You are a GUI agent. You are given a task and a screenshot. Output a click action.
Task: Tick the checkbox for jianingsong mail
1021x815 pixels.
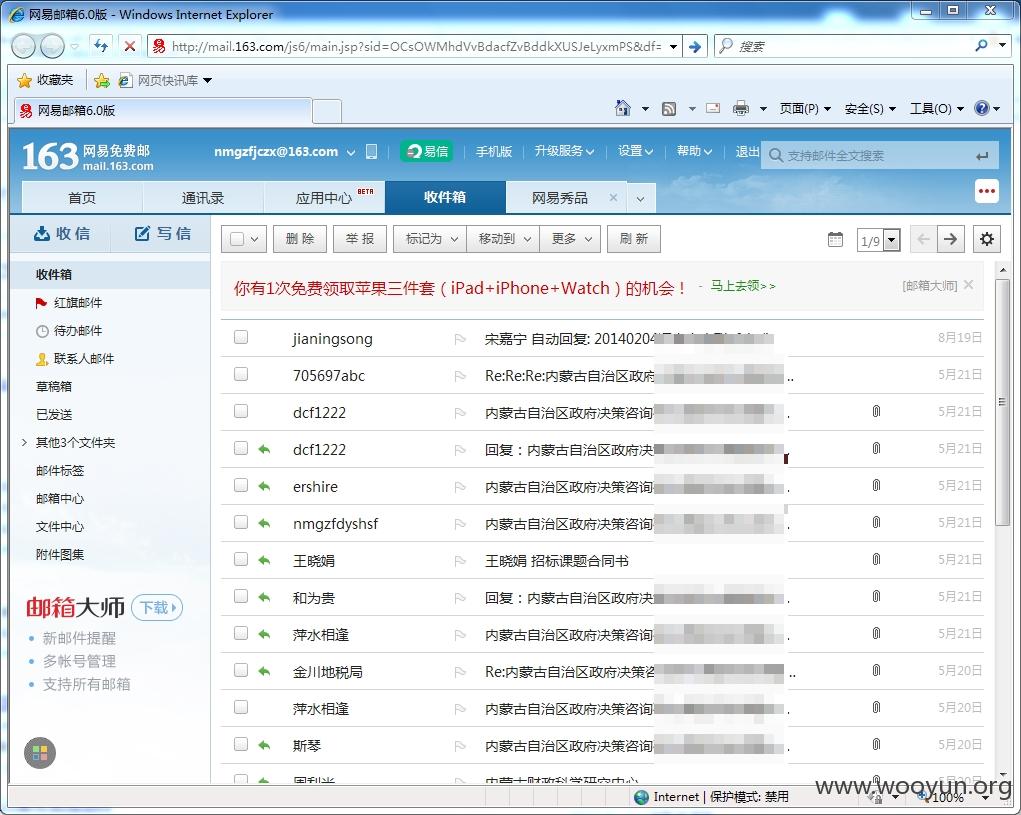tap(241, 337)
